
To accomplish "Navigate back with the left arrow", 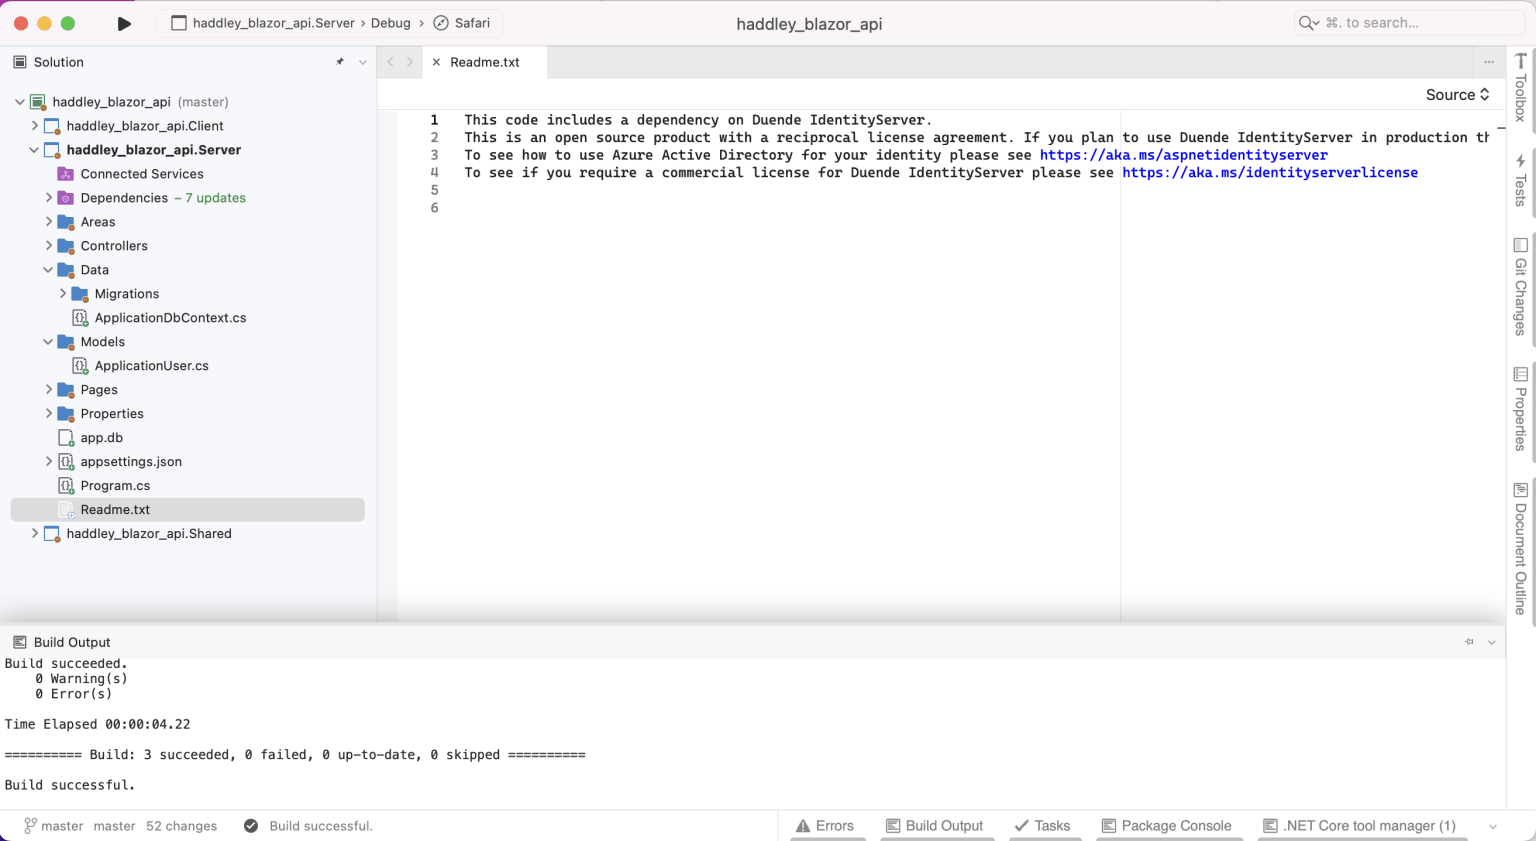I will 391,62.
